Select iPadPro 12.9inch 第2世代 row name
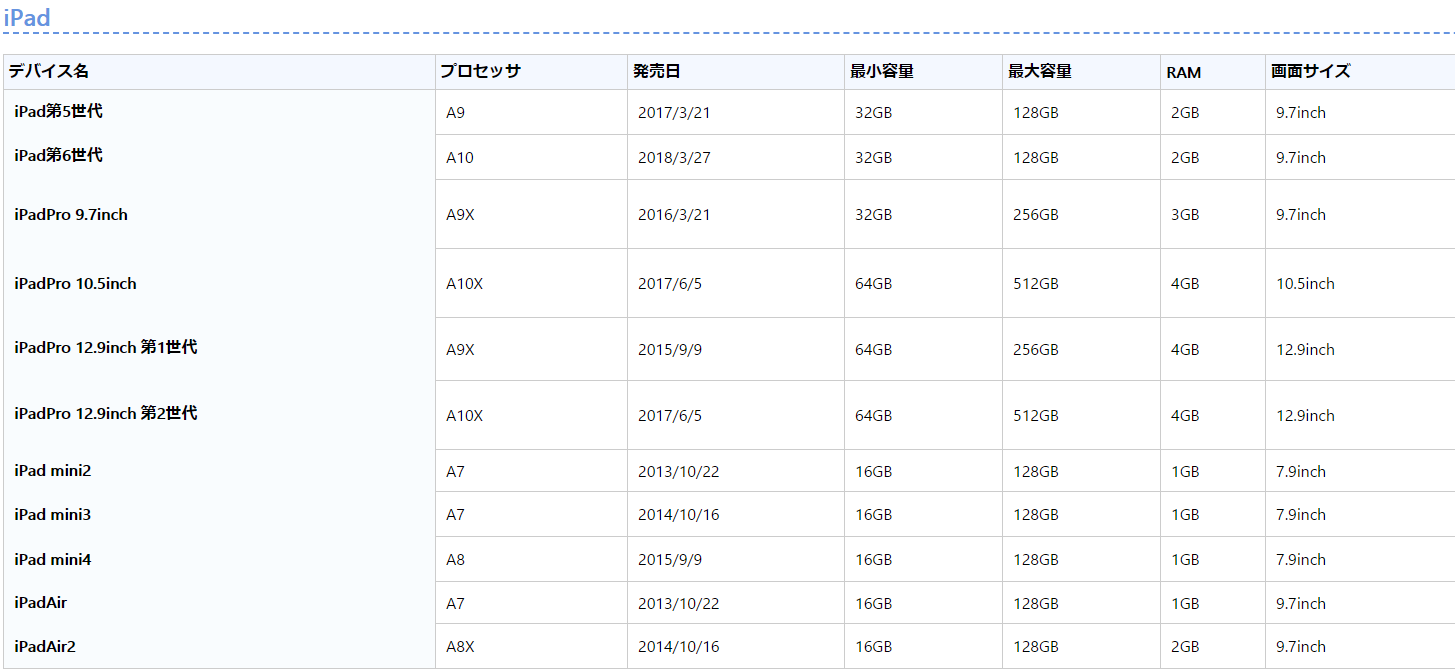 click(106, 413)
